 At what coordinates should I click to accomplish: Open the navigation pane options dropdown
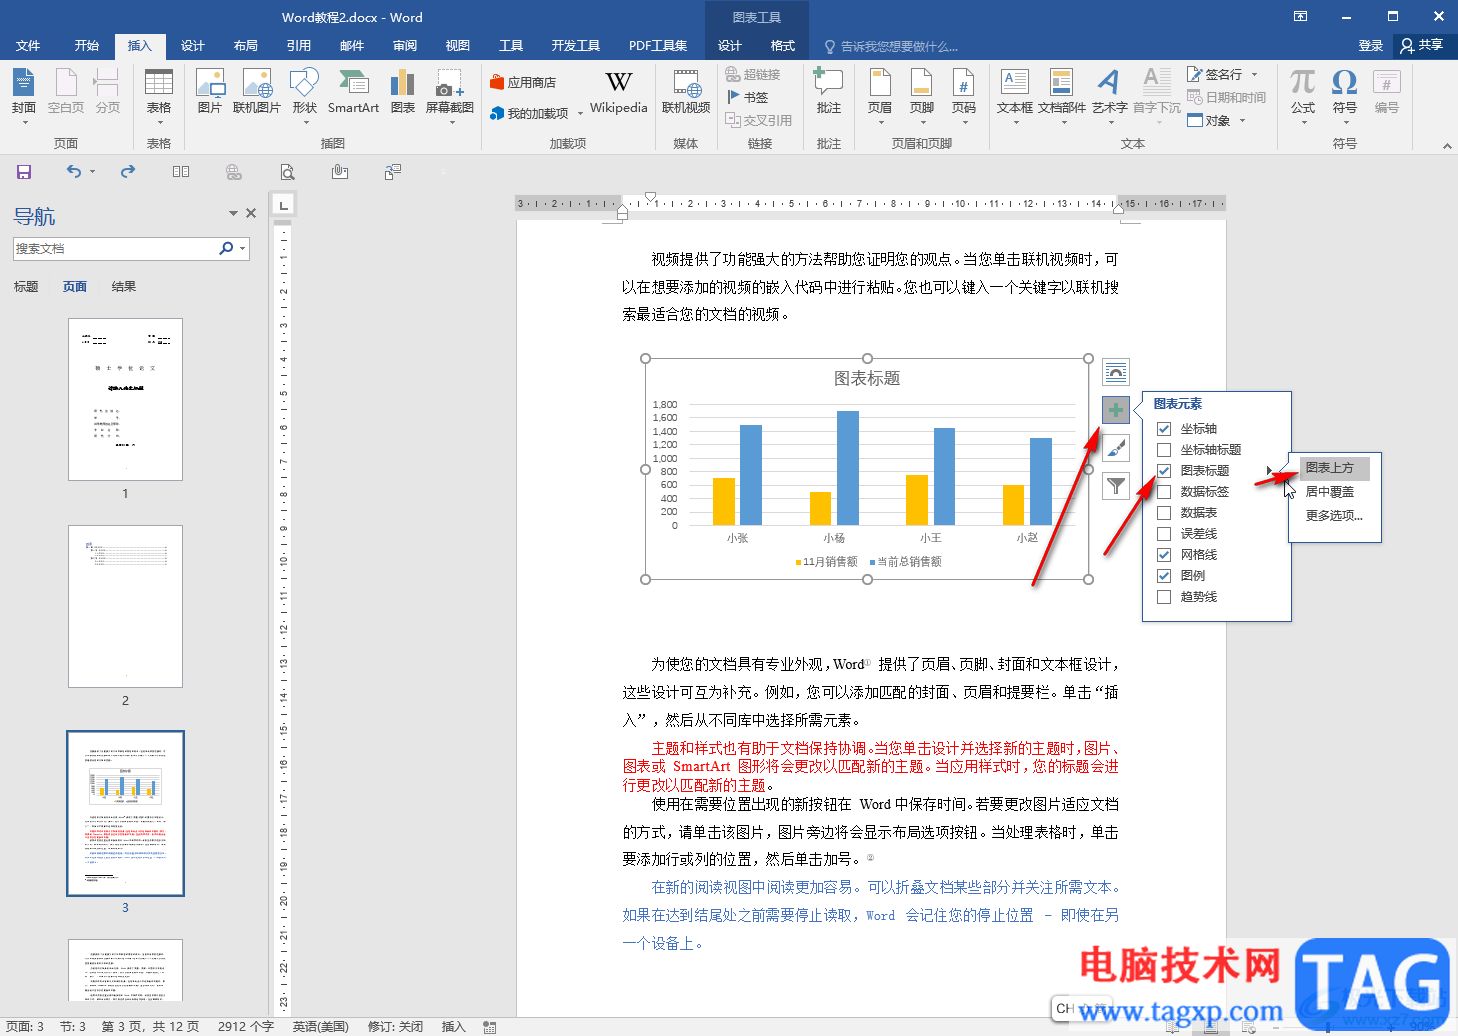click(233, 213)
